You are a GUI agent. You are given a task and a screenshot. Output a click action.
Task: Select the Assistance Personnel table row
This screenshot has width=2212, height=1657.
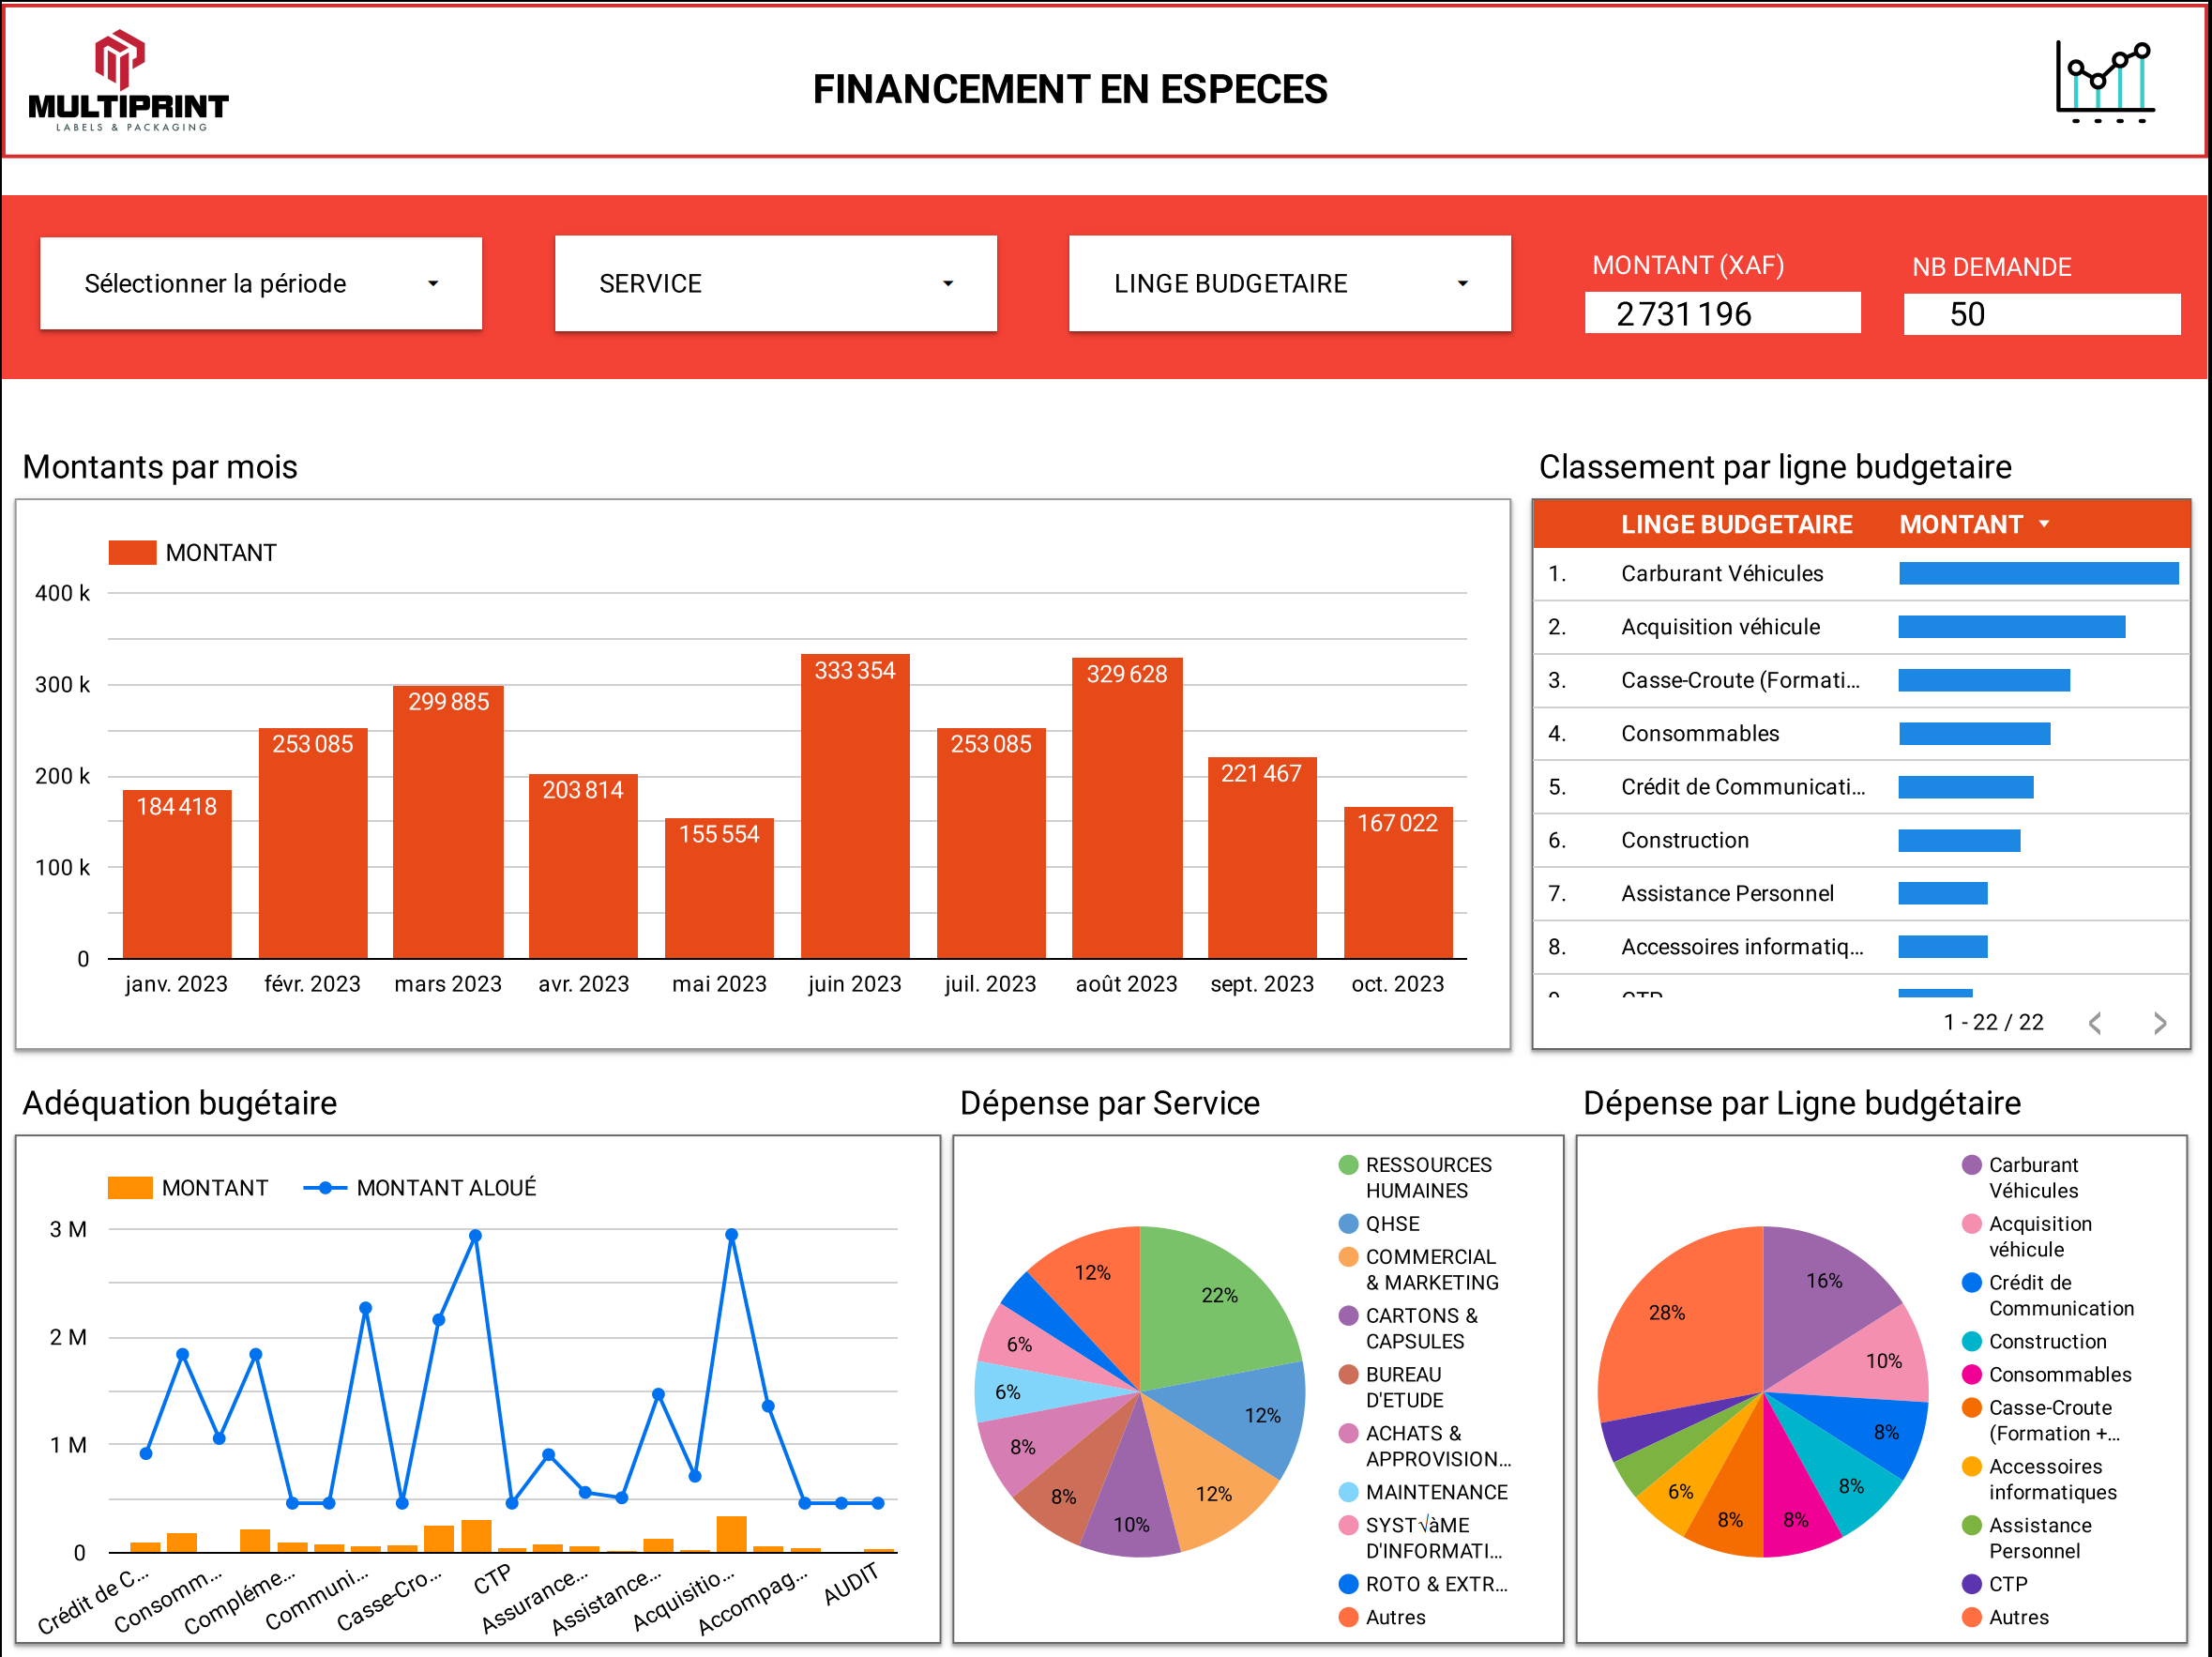1861,893
